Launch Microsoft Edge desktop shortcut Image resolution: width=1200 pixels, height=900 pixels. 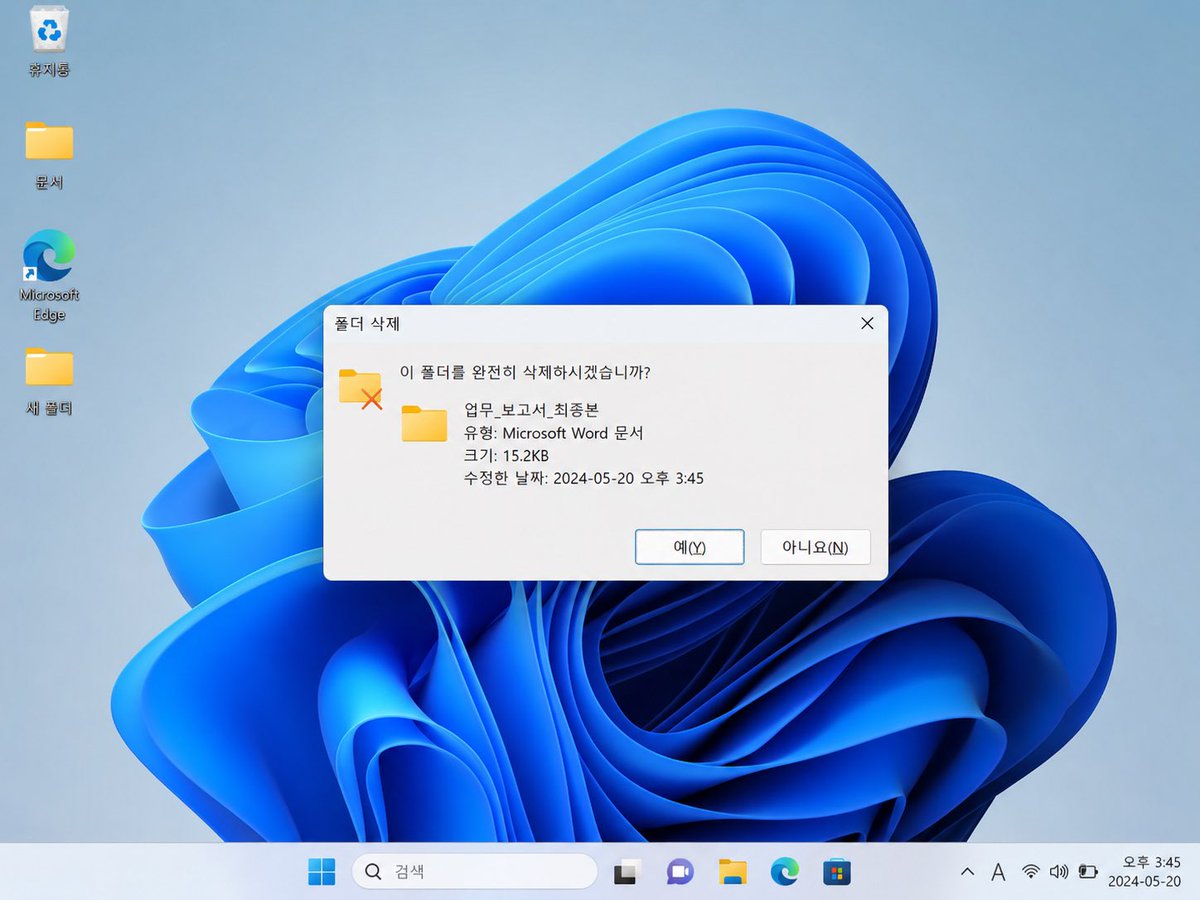[x=49, y=275]
